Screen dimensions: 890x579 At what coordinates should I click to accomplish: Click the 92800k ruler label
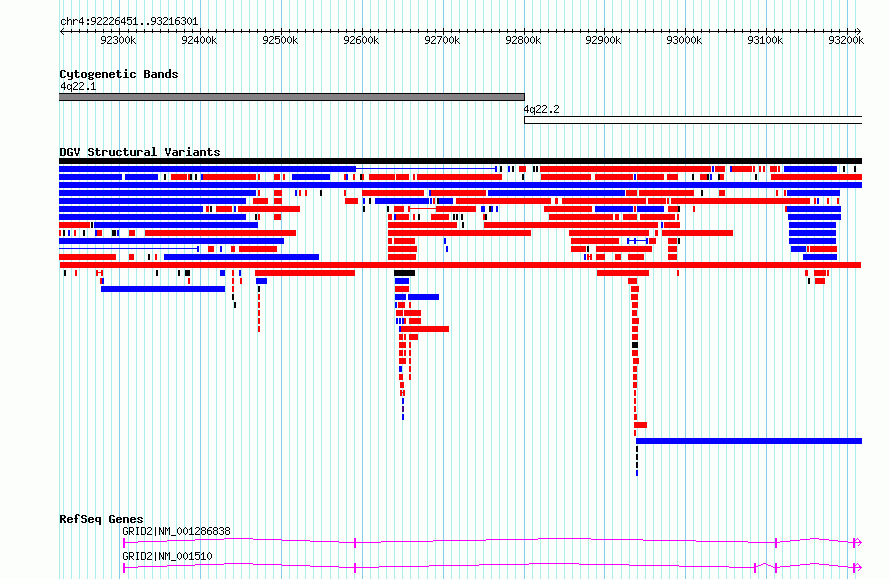(x=523, y=40)
